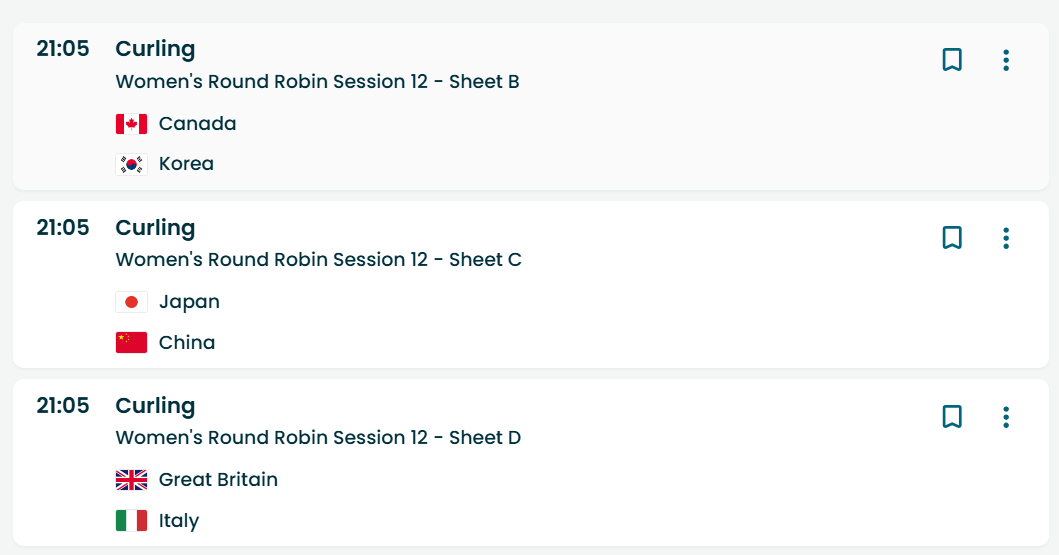Click the Korea flag icon
The image size is (1059, 555).
pos(131,164)
